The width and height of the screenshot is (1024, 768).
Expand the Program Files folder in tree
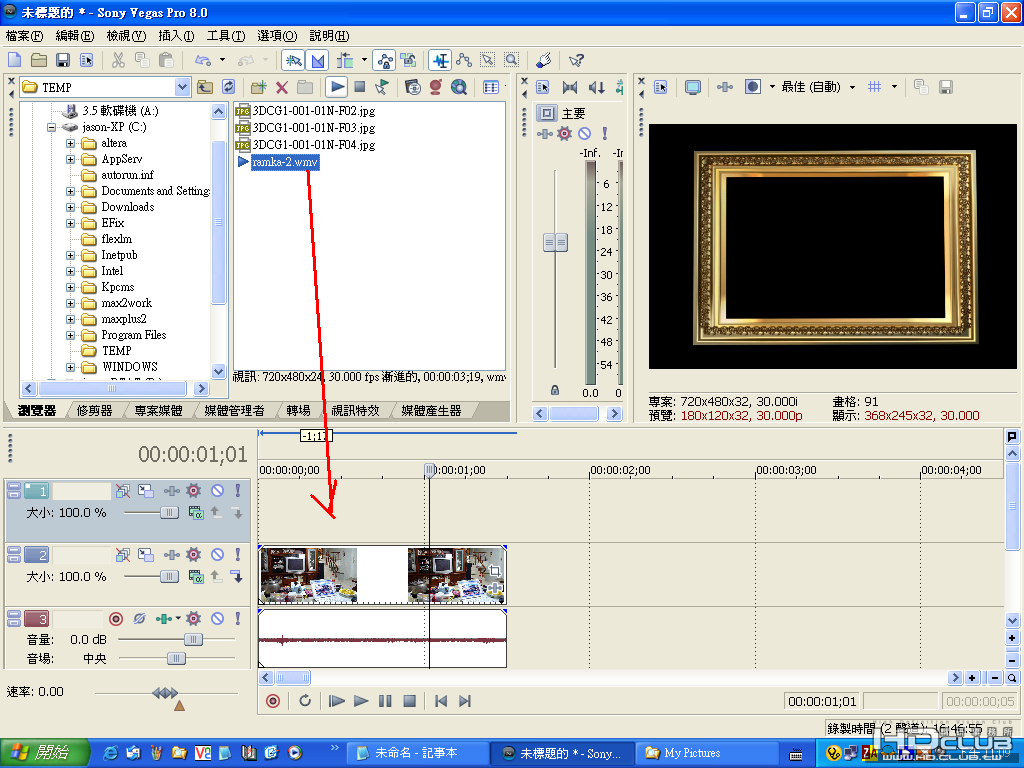coord(71,335)
